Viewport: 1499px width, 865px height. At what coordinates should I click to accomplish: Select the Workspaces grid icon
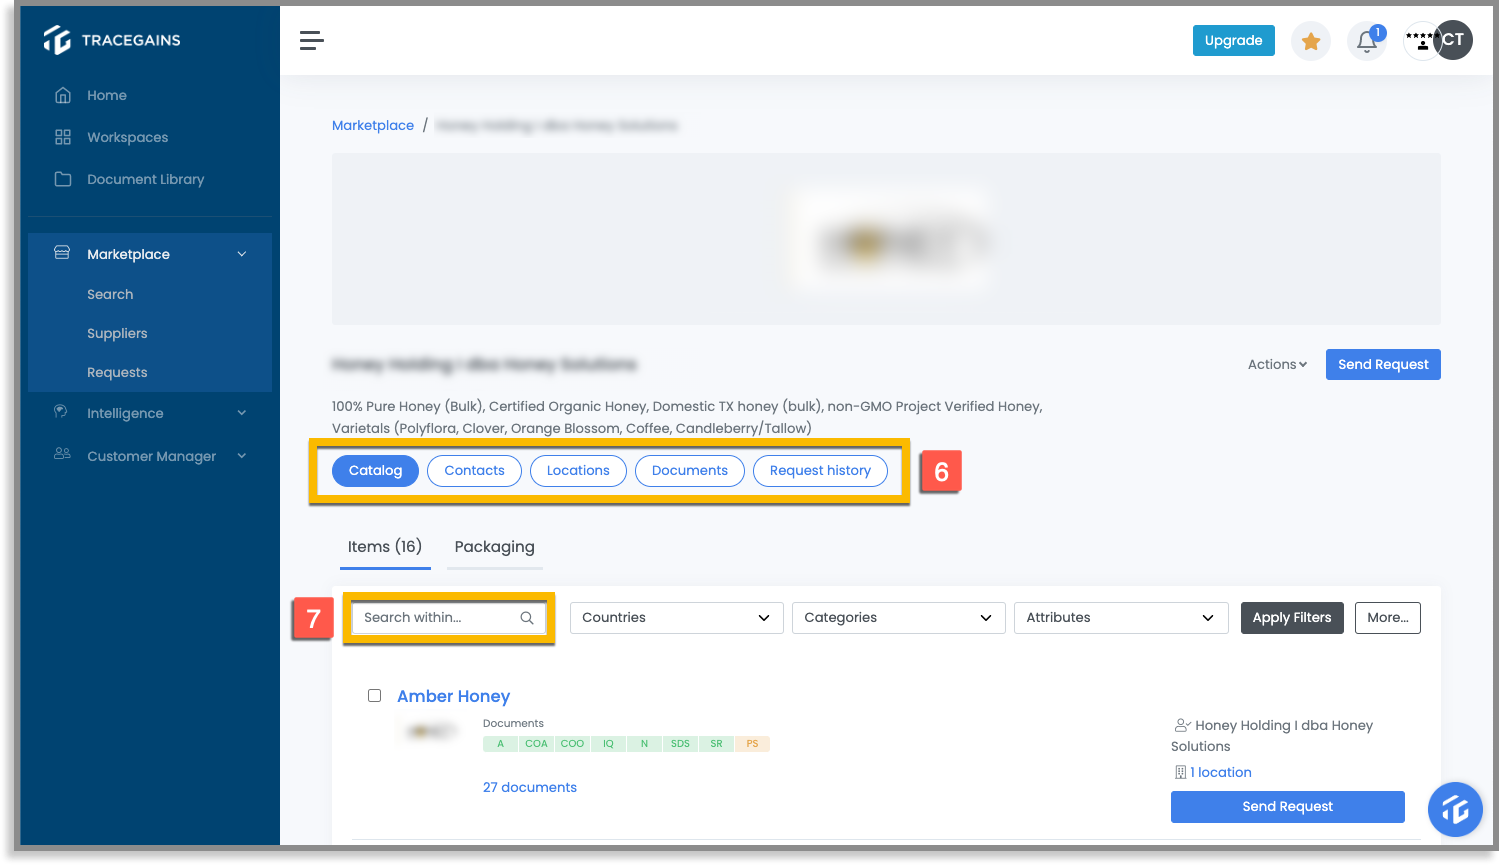62,137
